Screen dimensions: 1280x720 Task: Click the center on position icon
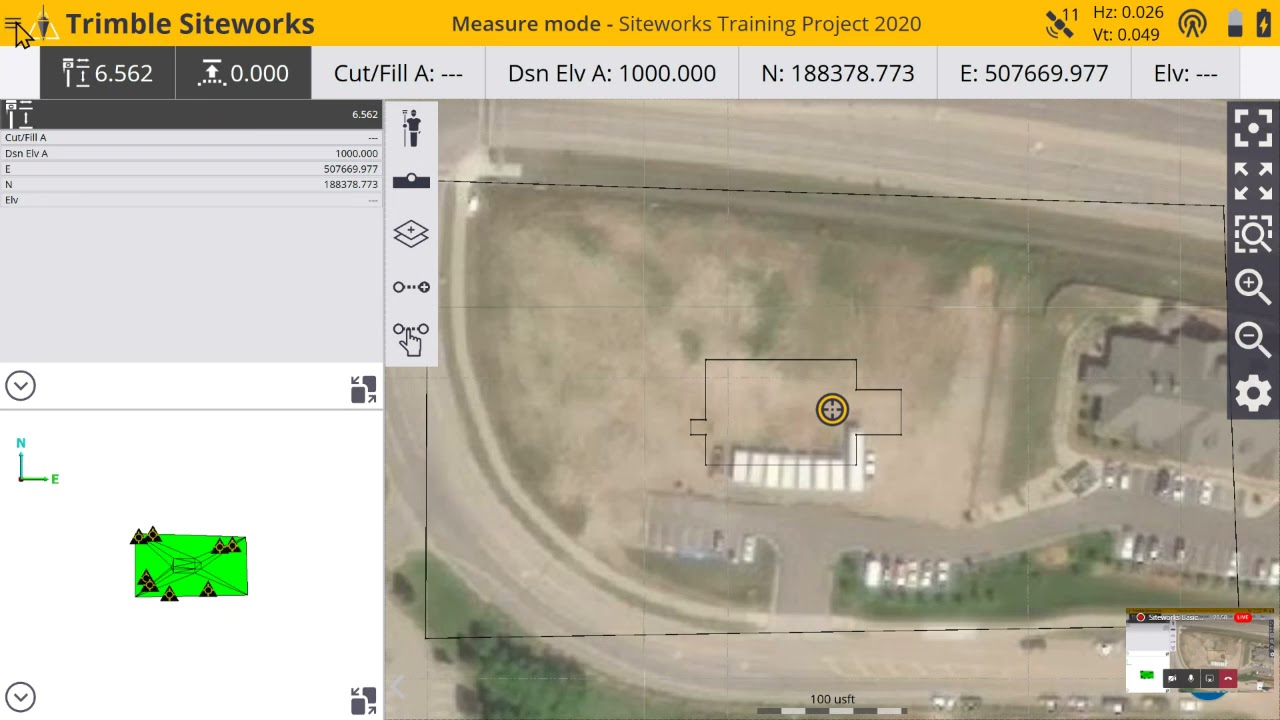pos(1253,128)
